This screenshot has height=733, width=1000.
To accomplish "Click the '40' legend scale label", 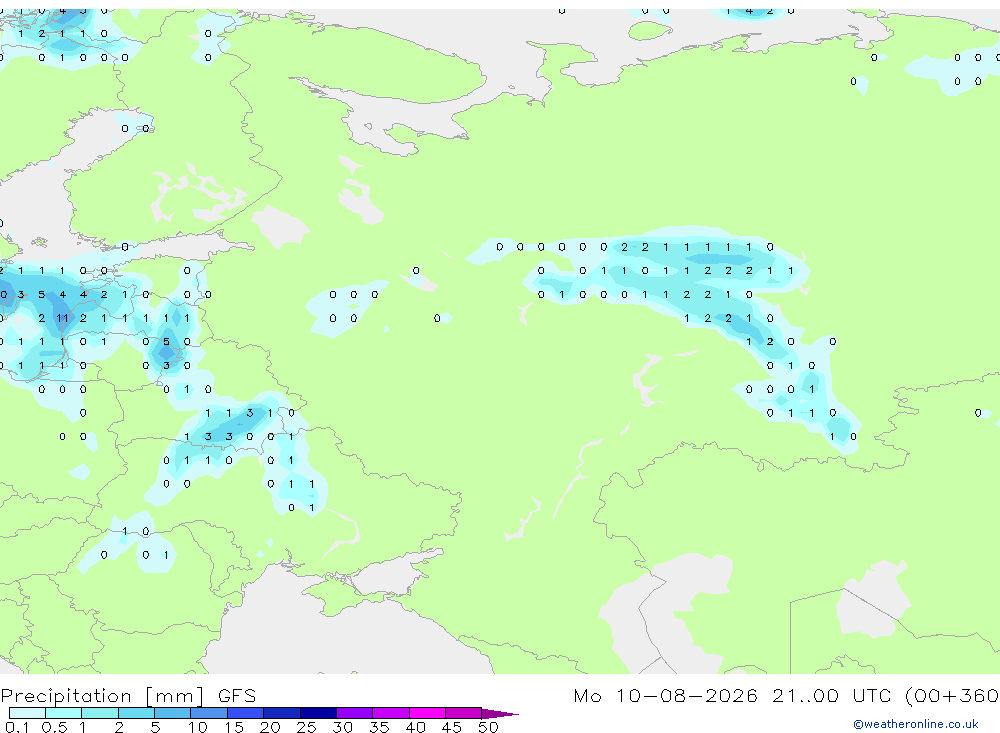I will click(416, 727).
